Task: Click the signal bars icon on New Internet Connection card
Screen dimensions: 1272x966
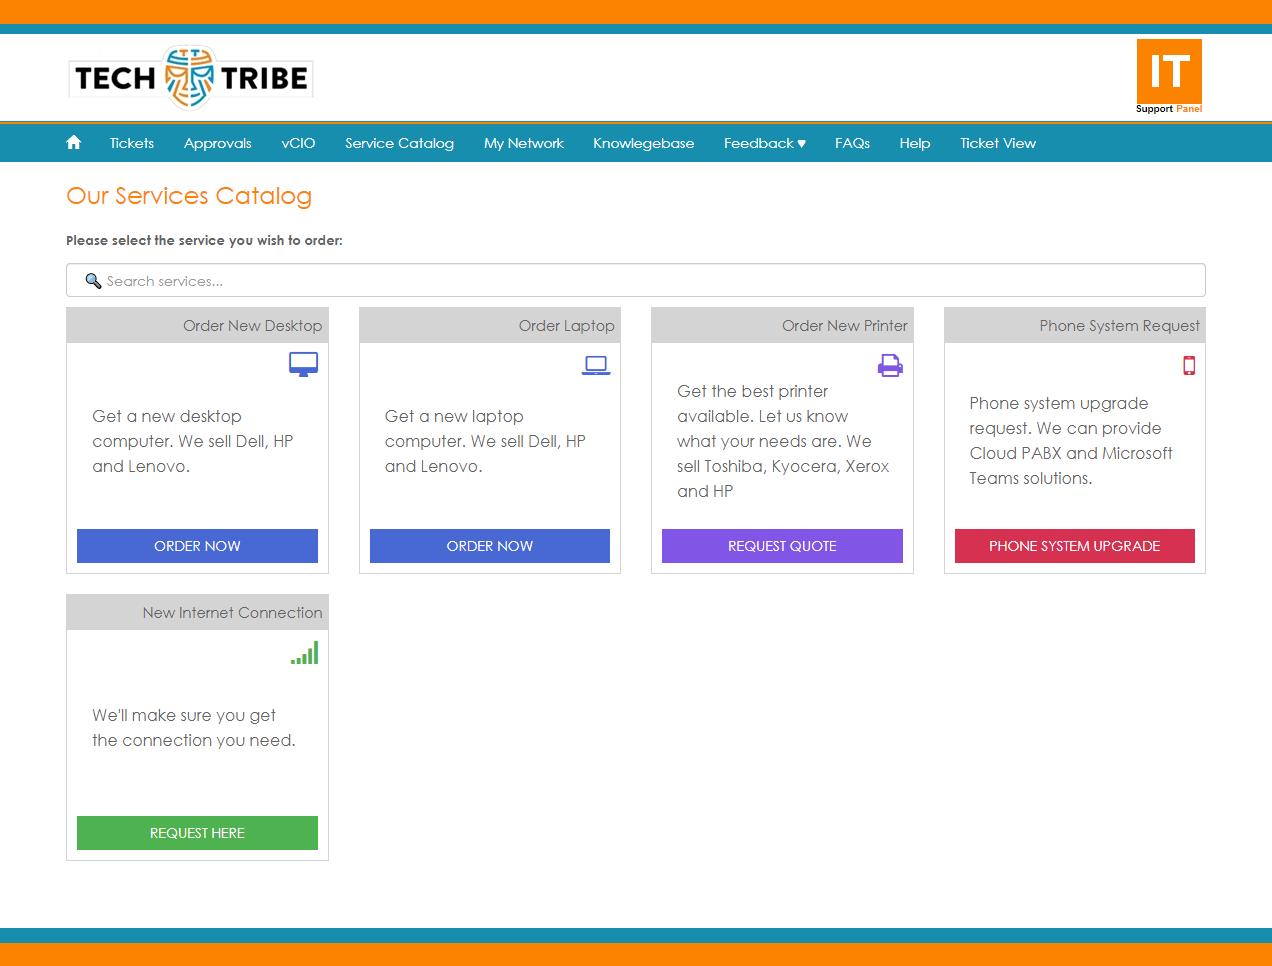Action: (304, 652)
